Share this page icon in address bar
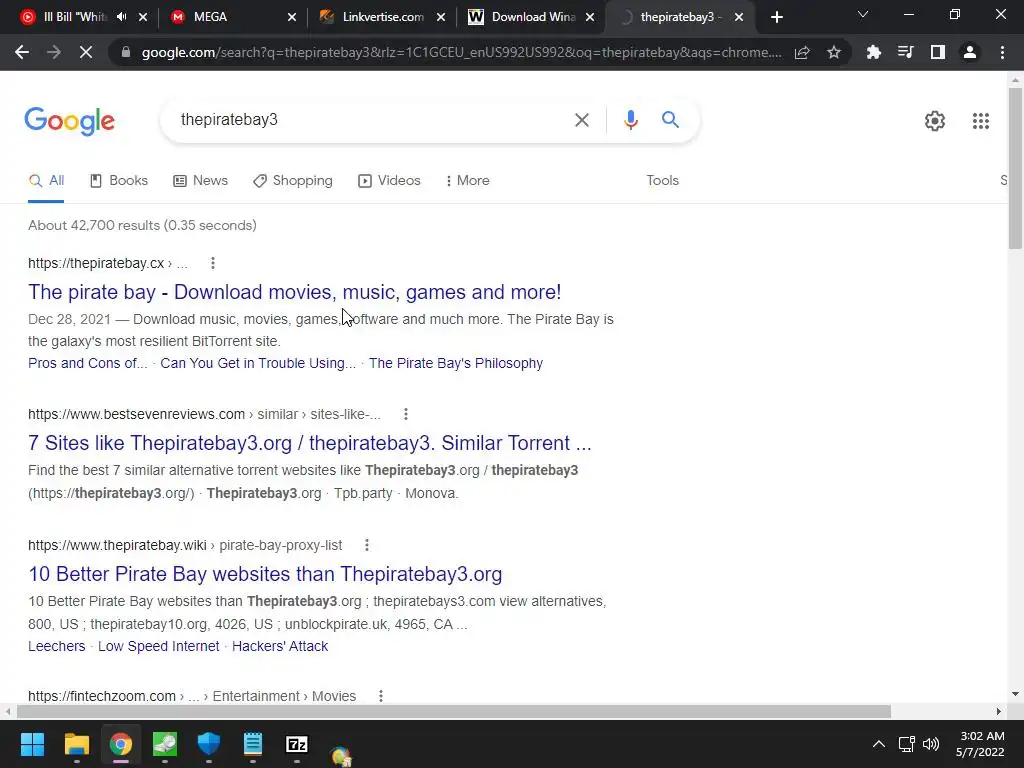The image size is (1024, 768). tap(802, 52)
